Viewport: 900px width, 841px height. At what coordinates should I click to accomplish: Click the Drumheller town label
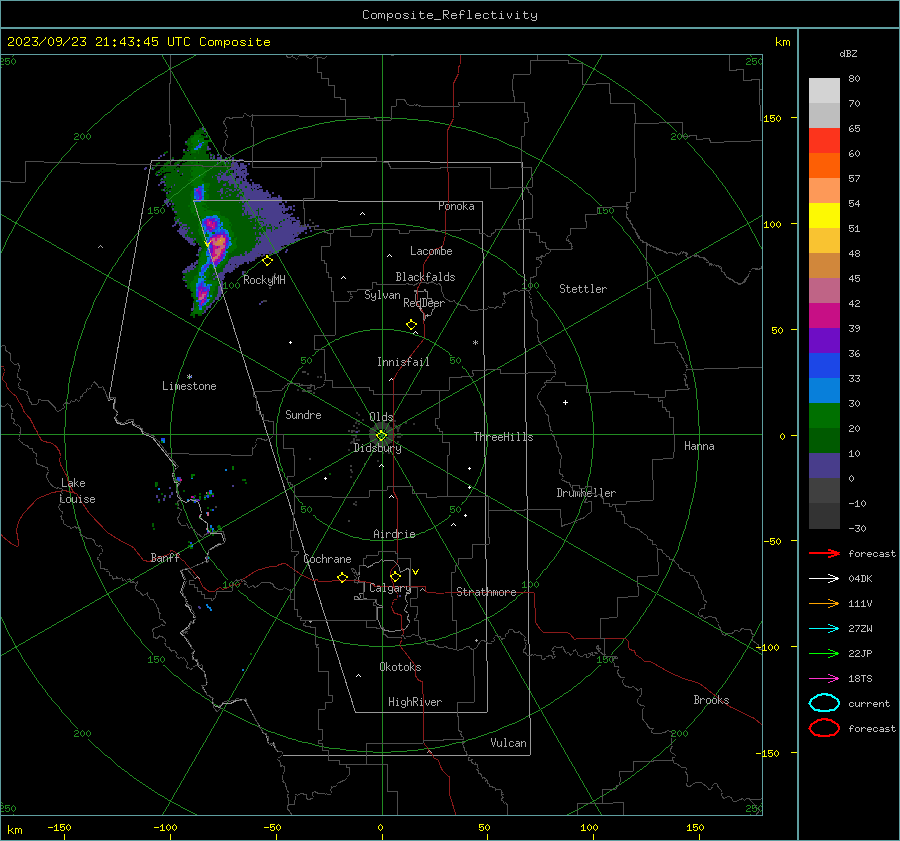coord(586,493)
